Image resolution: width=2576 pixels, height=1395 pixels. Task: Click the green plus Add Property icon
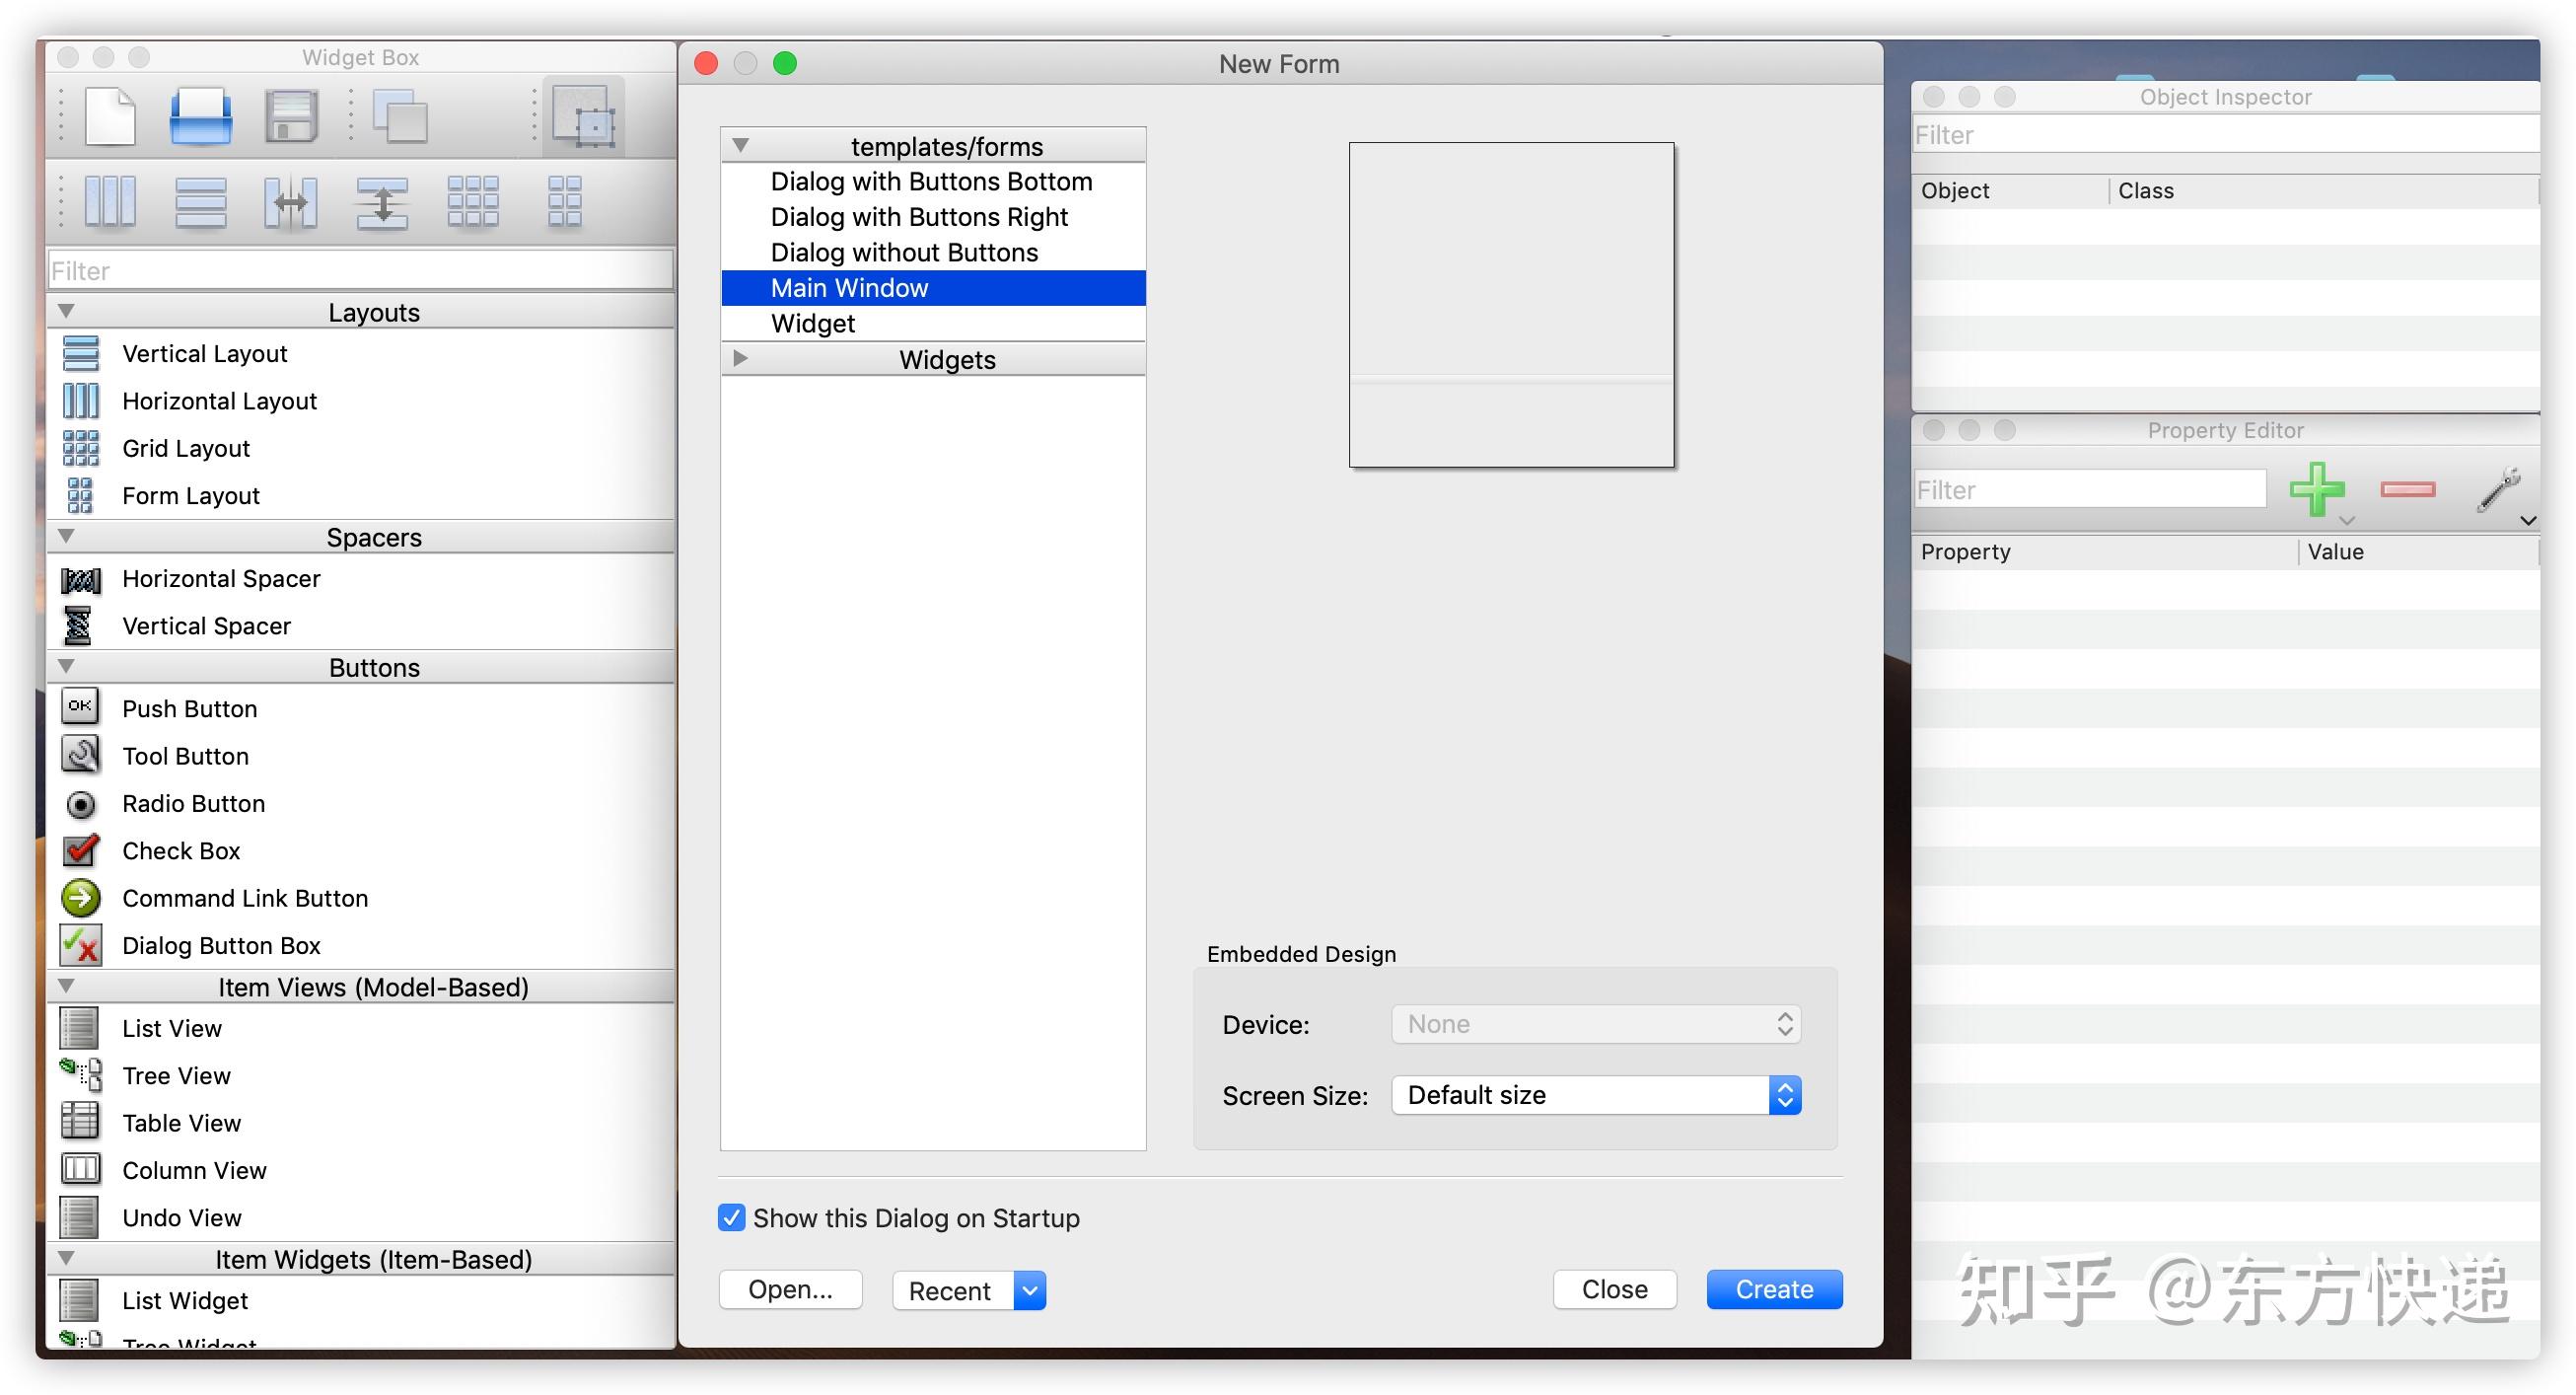2317,489
